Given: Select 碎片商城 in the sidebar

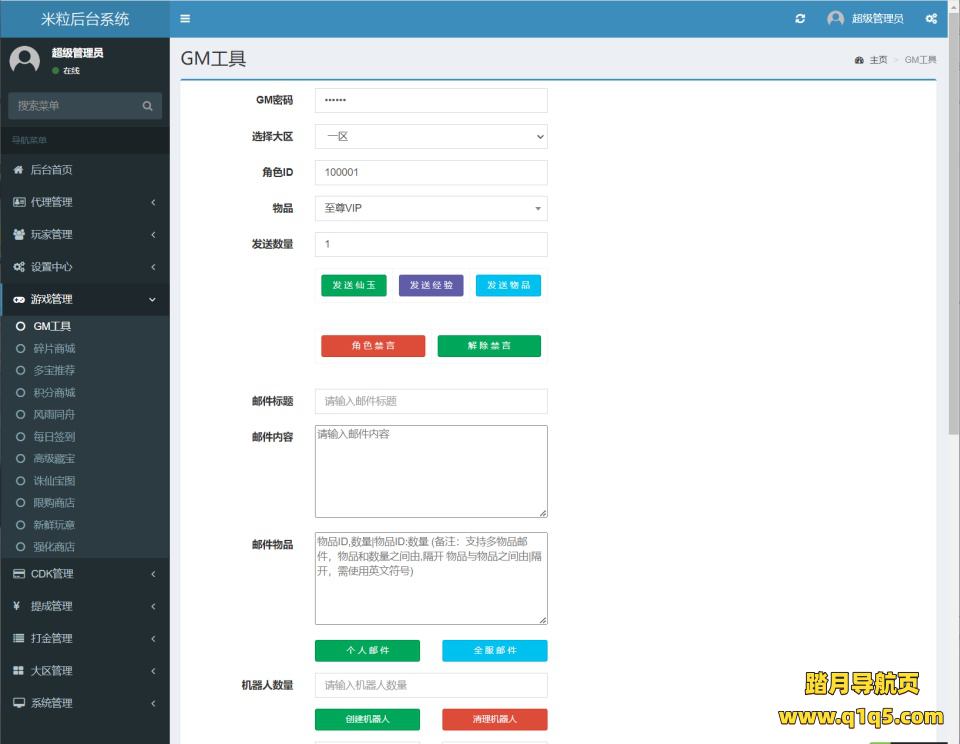Looking at the screenshot, I should coord(54,349).
